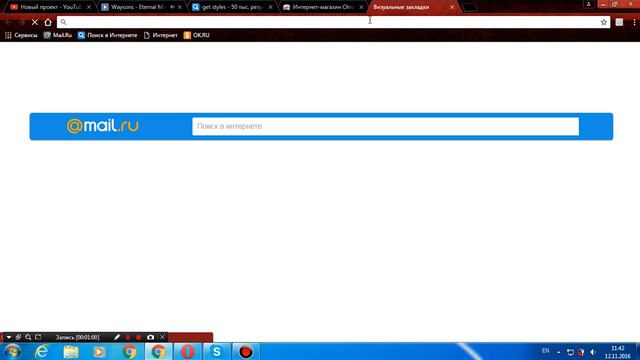
Task: Click the recorder magnifier zoom icon
Action: click(x=28, y=337)
